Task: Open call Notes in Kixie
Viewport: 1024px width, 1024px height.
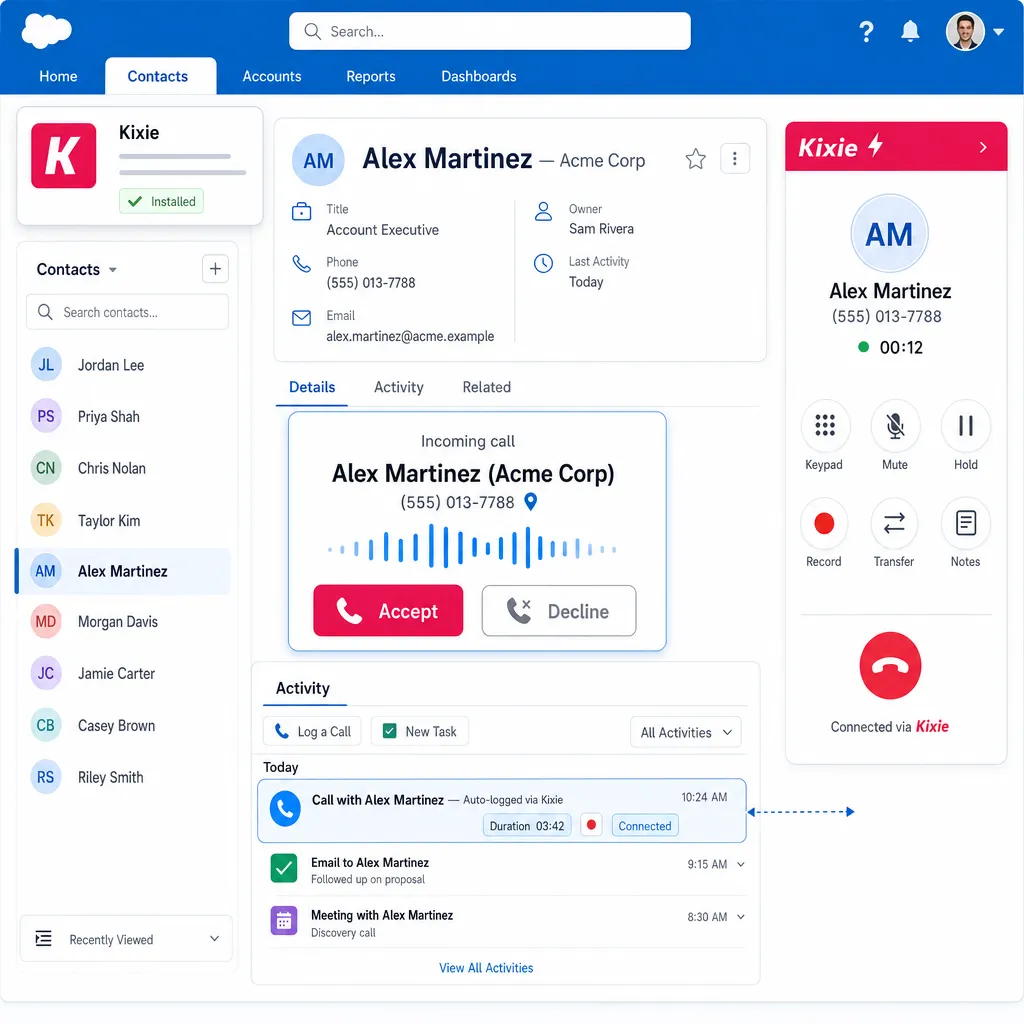Action: 965,523
